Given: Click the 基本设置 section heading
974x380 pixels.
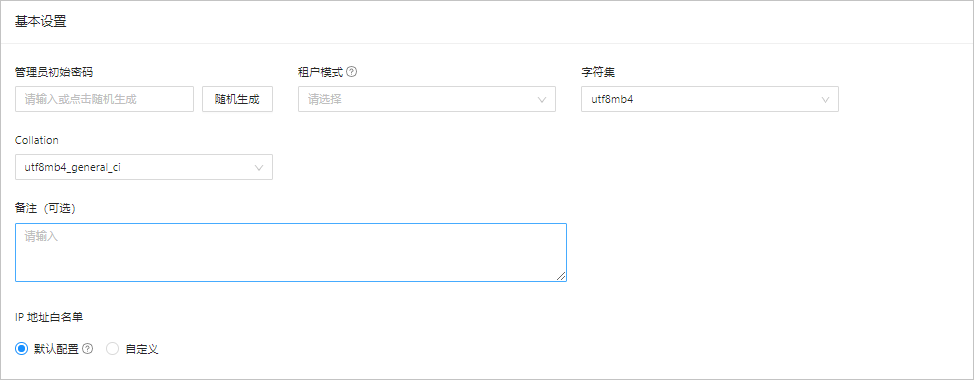Looking at the screenshot, I should [40, 22].
